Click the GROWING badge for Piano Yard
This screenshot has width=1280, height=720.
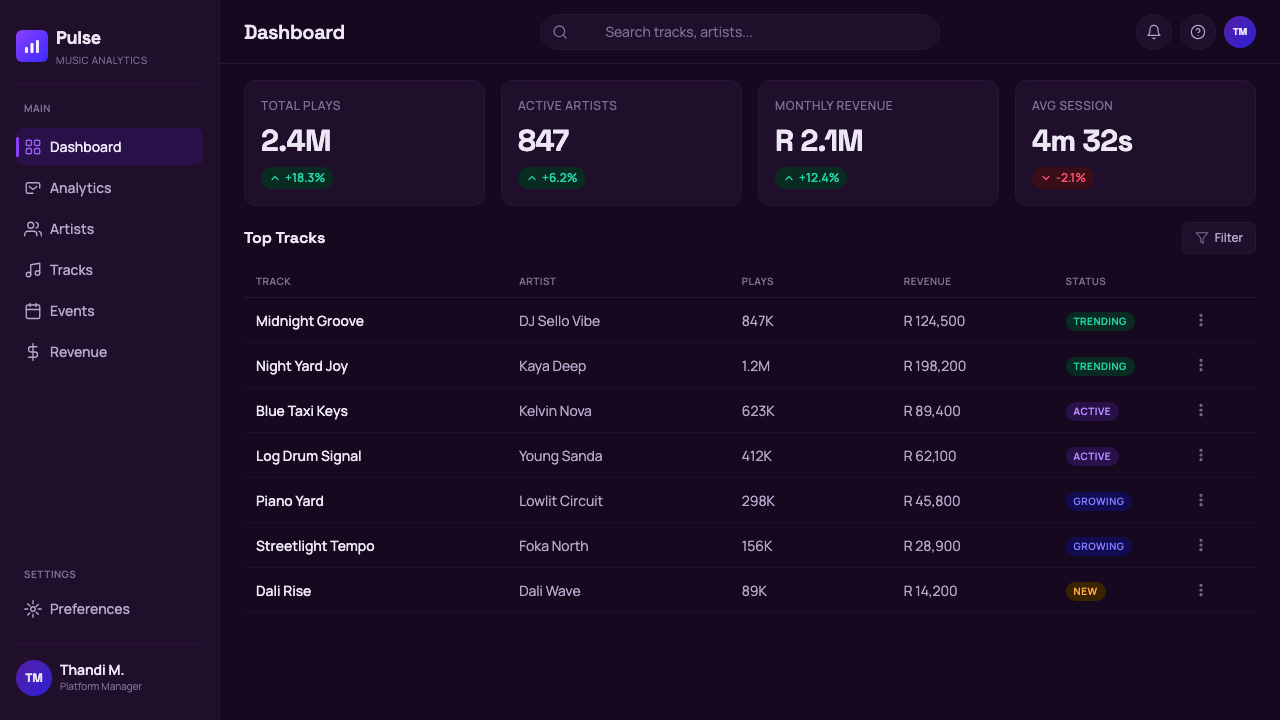[1099, 501]
